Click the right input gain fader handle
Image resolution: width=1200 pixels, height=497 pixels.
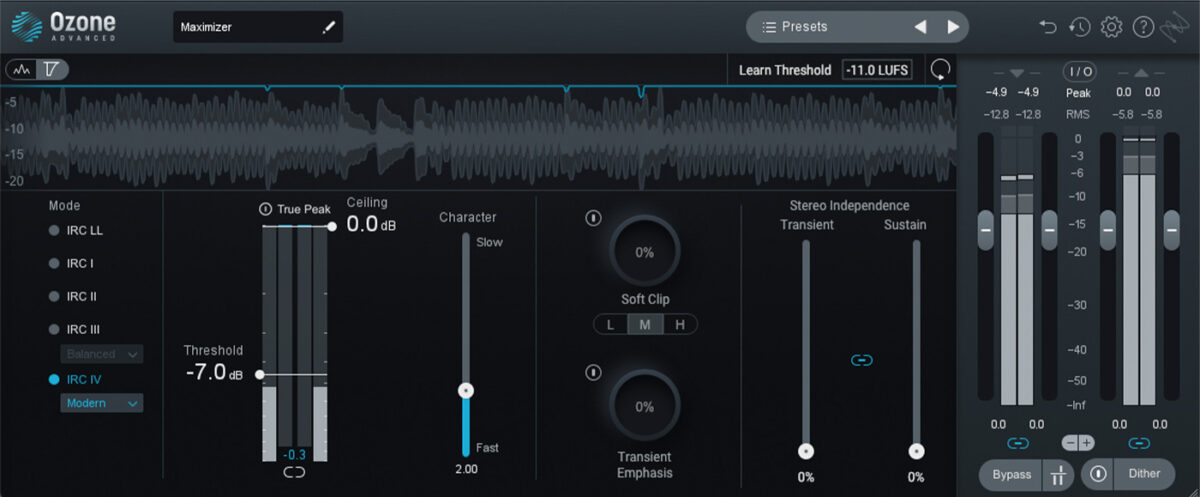(x=1049, y=230)
